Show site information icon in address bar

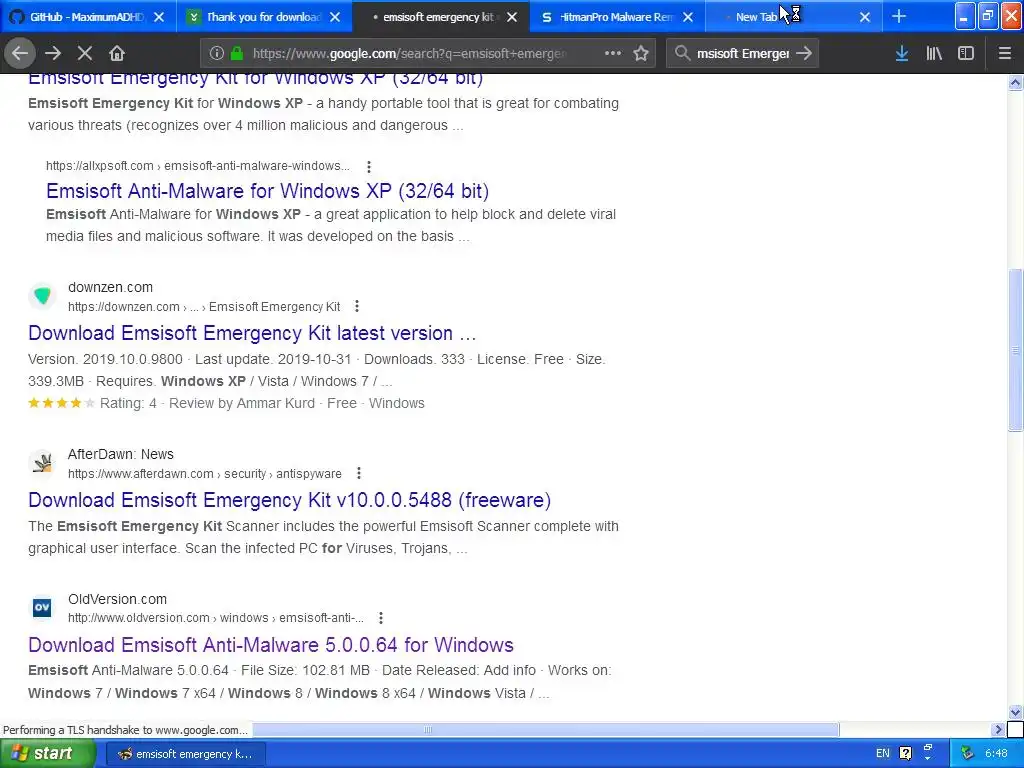pos(217,54)
